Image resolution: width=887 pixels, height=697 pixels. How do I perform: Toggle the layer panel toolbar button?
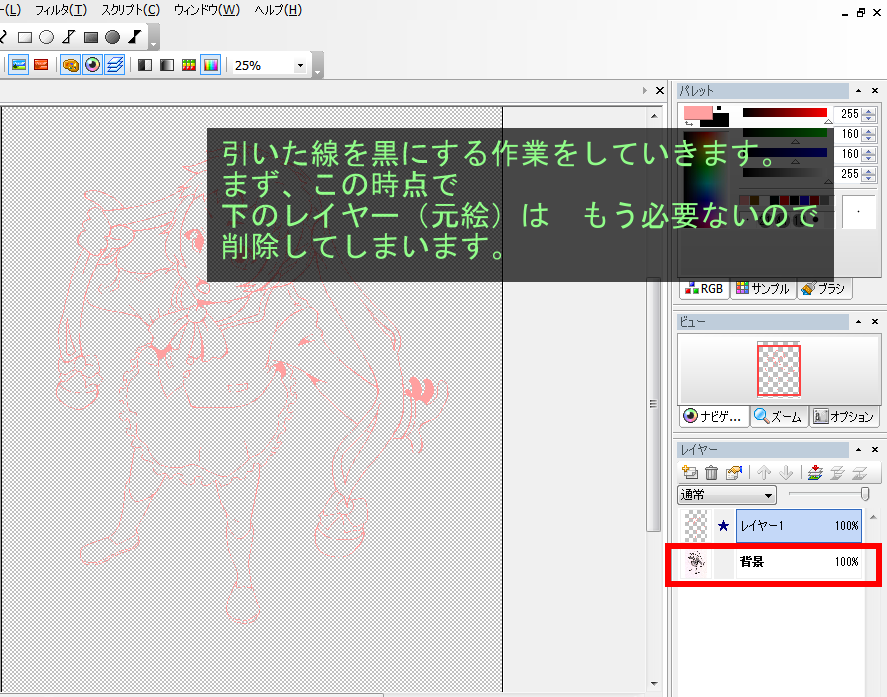(x=115, y=65)
